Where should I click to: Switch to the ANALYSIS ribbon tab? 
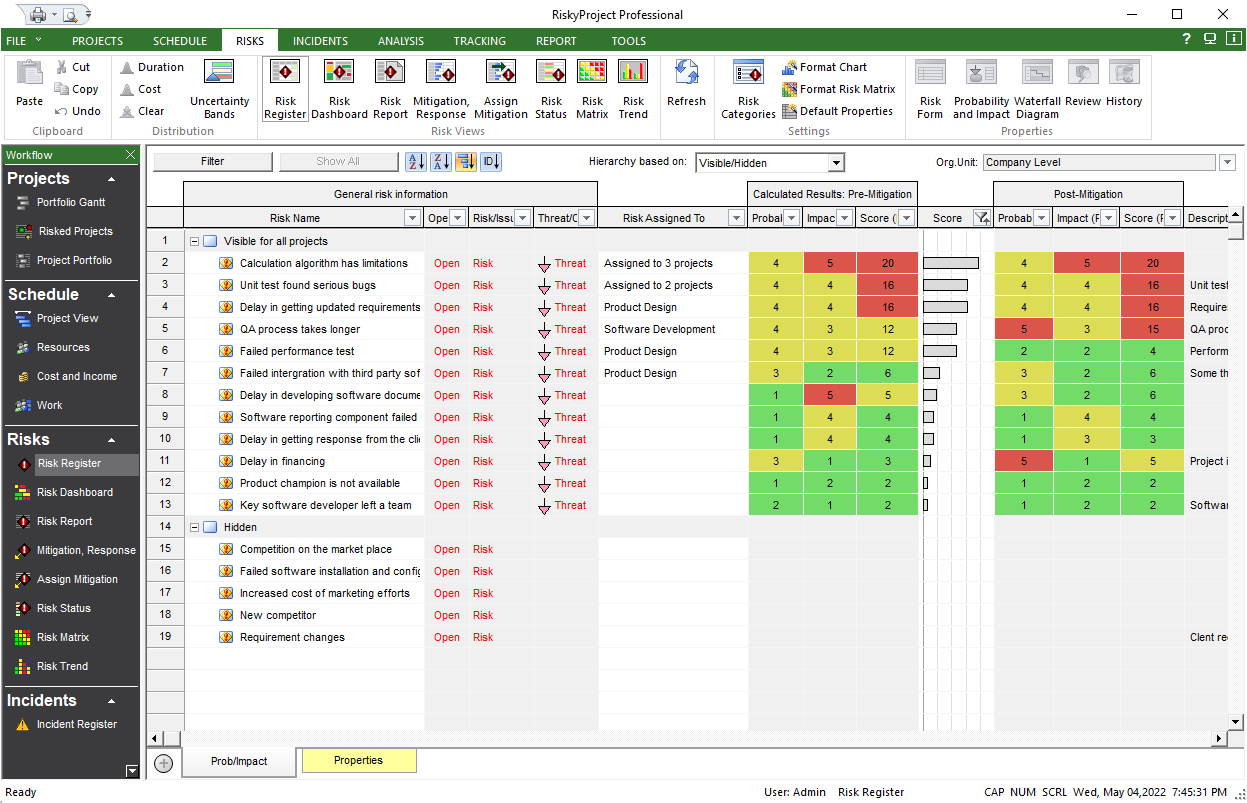click(400, 41)
